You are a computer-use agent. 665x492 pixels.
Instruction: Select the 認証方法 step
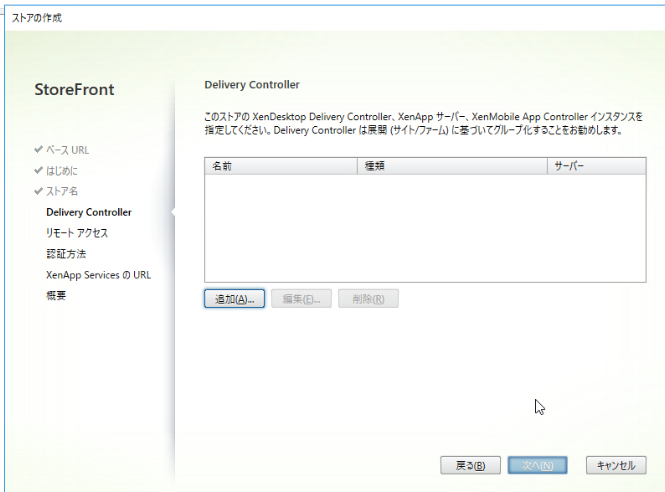click(66, 254)
